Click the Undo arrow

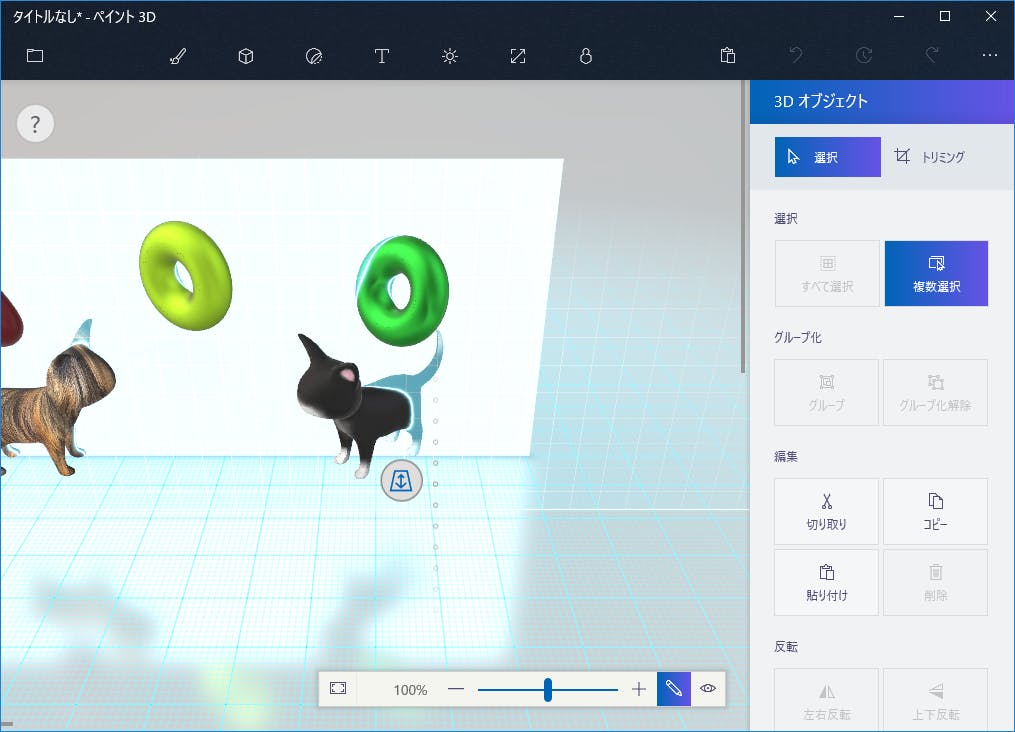(x=796, y=56)
